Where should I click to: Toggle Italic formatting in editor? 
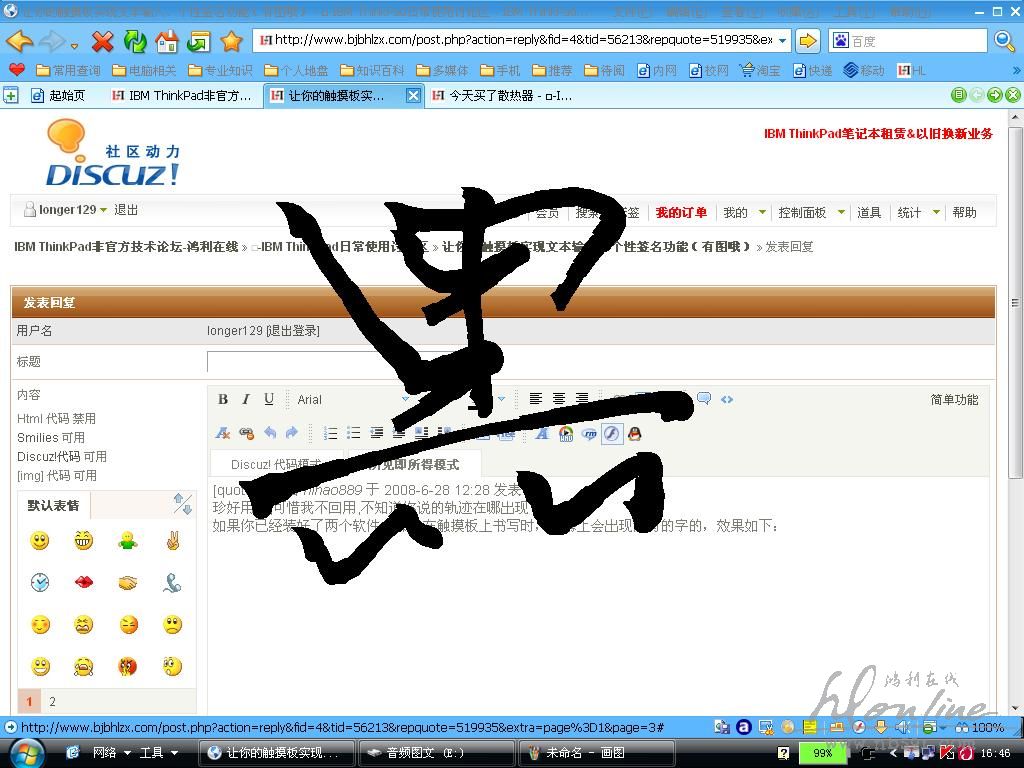246,399
